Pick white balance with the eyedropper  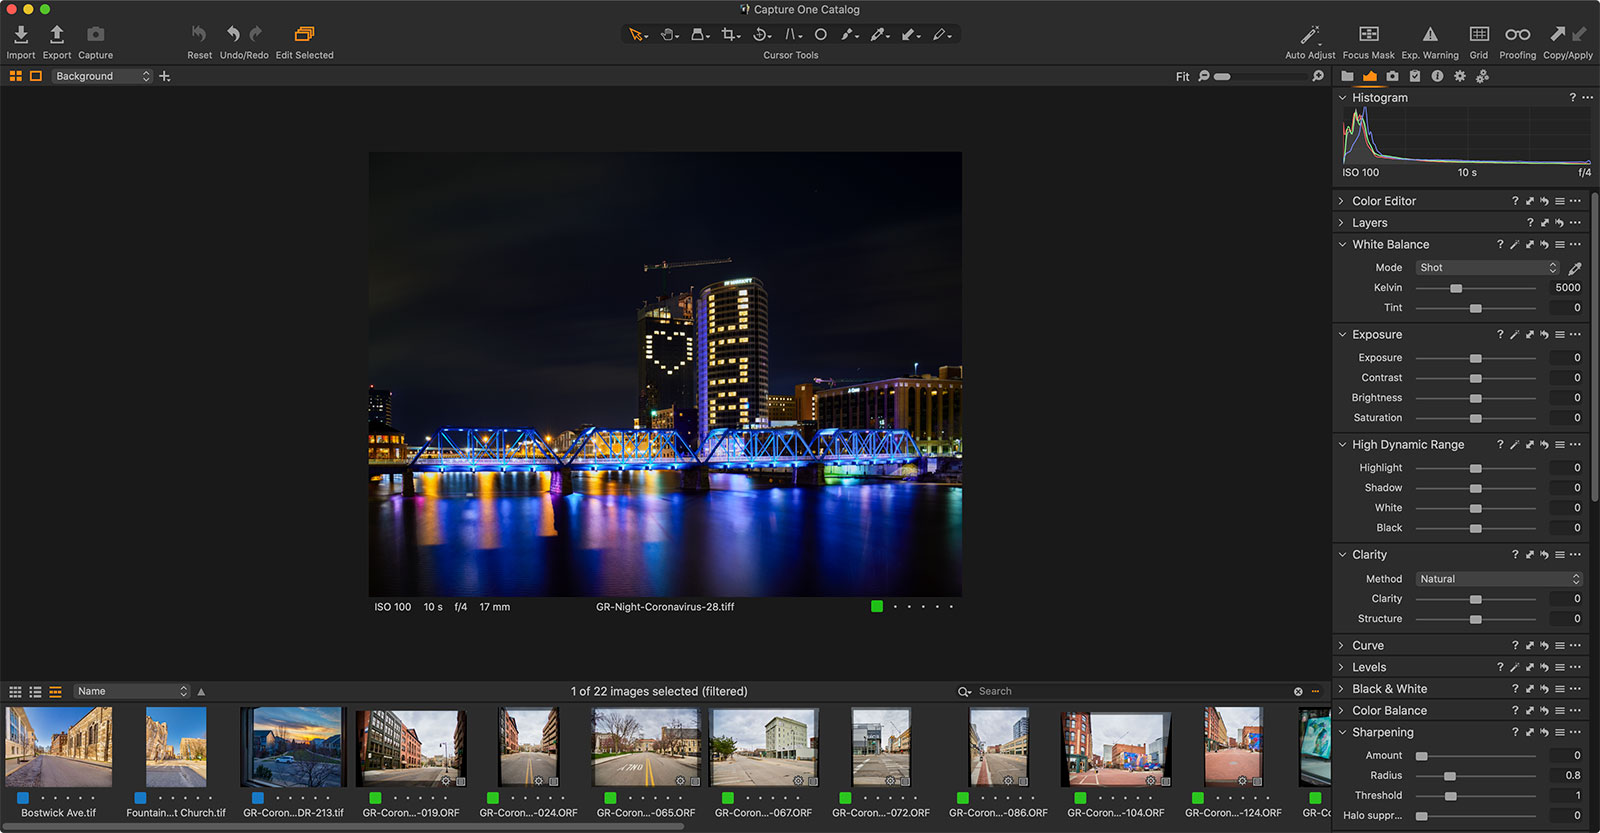[1575, 268]
